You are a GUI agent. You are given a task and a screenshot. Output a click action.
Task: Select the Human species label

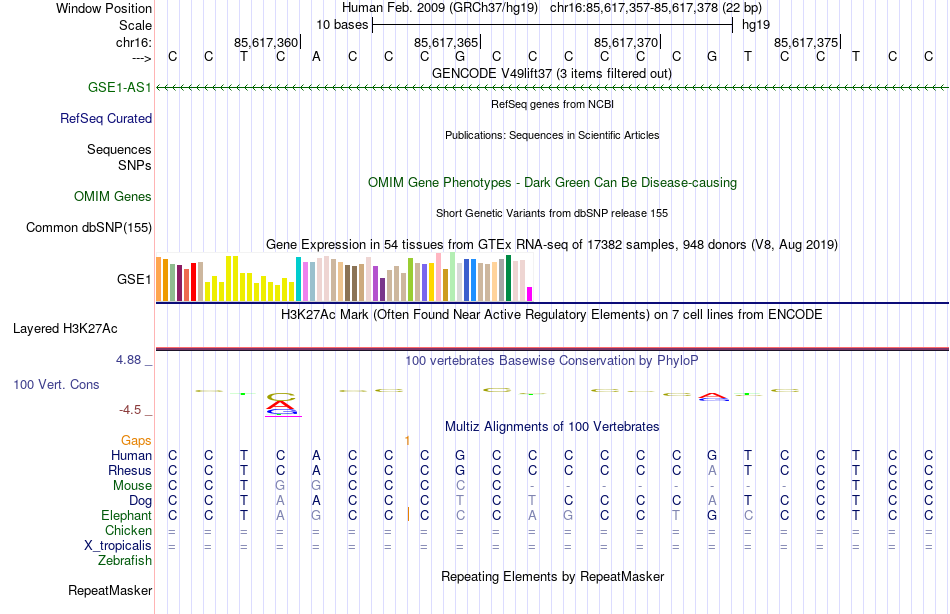click(131, 455)
